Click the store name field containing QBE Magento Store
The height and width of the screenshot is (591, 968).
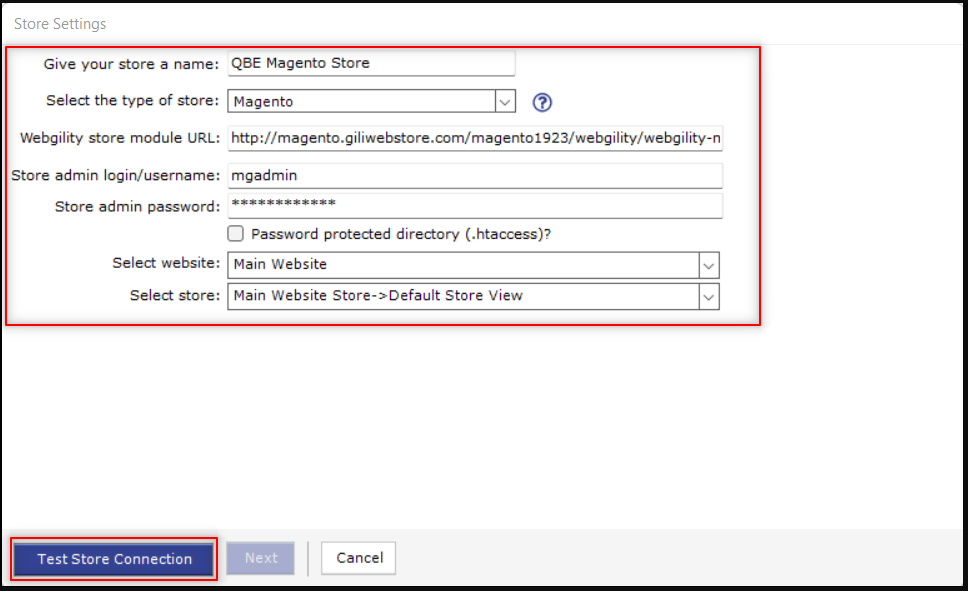371,64
